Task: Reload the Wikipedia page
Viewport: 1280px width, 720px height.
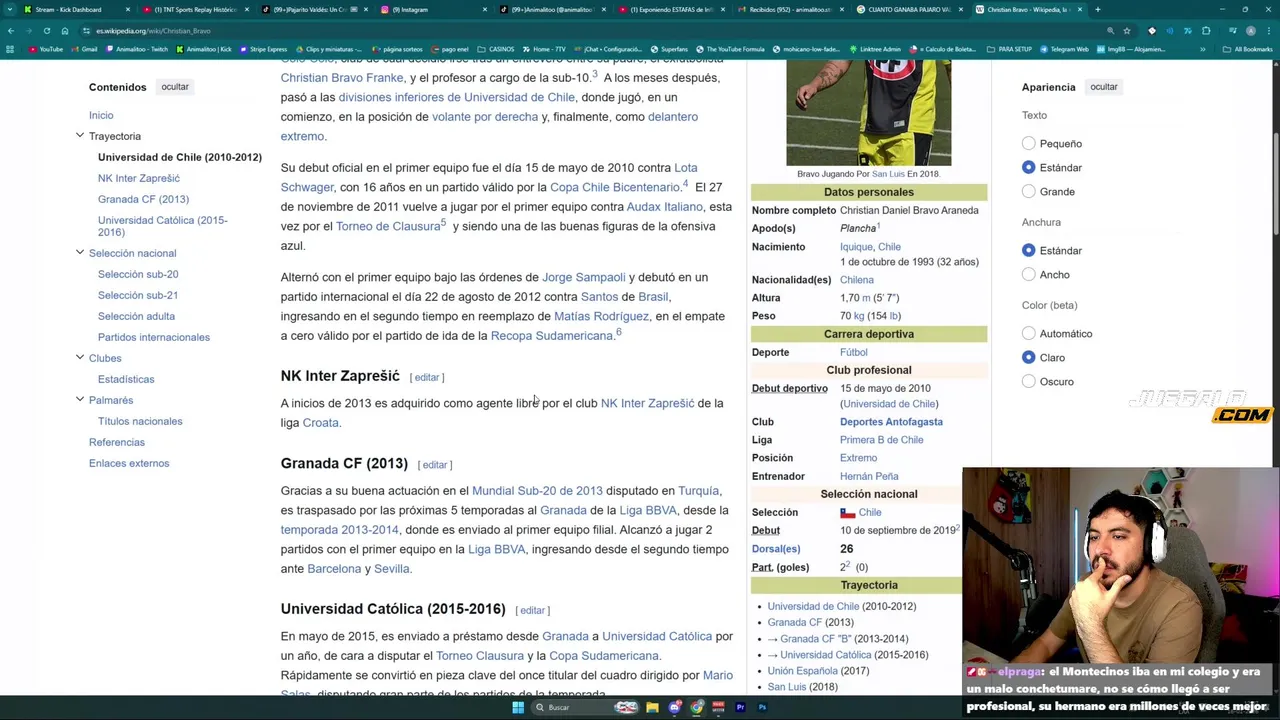Action: click(46, 31)
